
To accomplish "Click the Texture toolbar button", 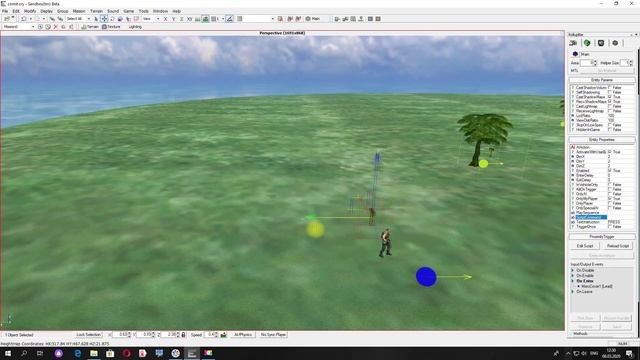I will pyautogui.click(x=111, y=27).
